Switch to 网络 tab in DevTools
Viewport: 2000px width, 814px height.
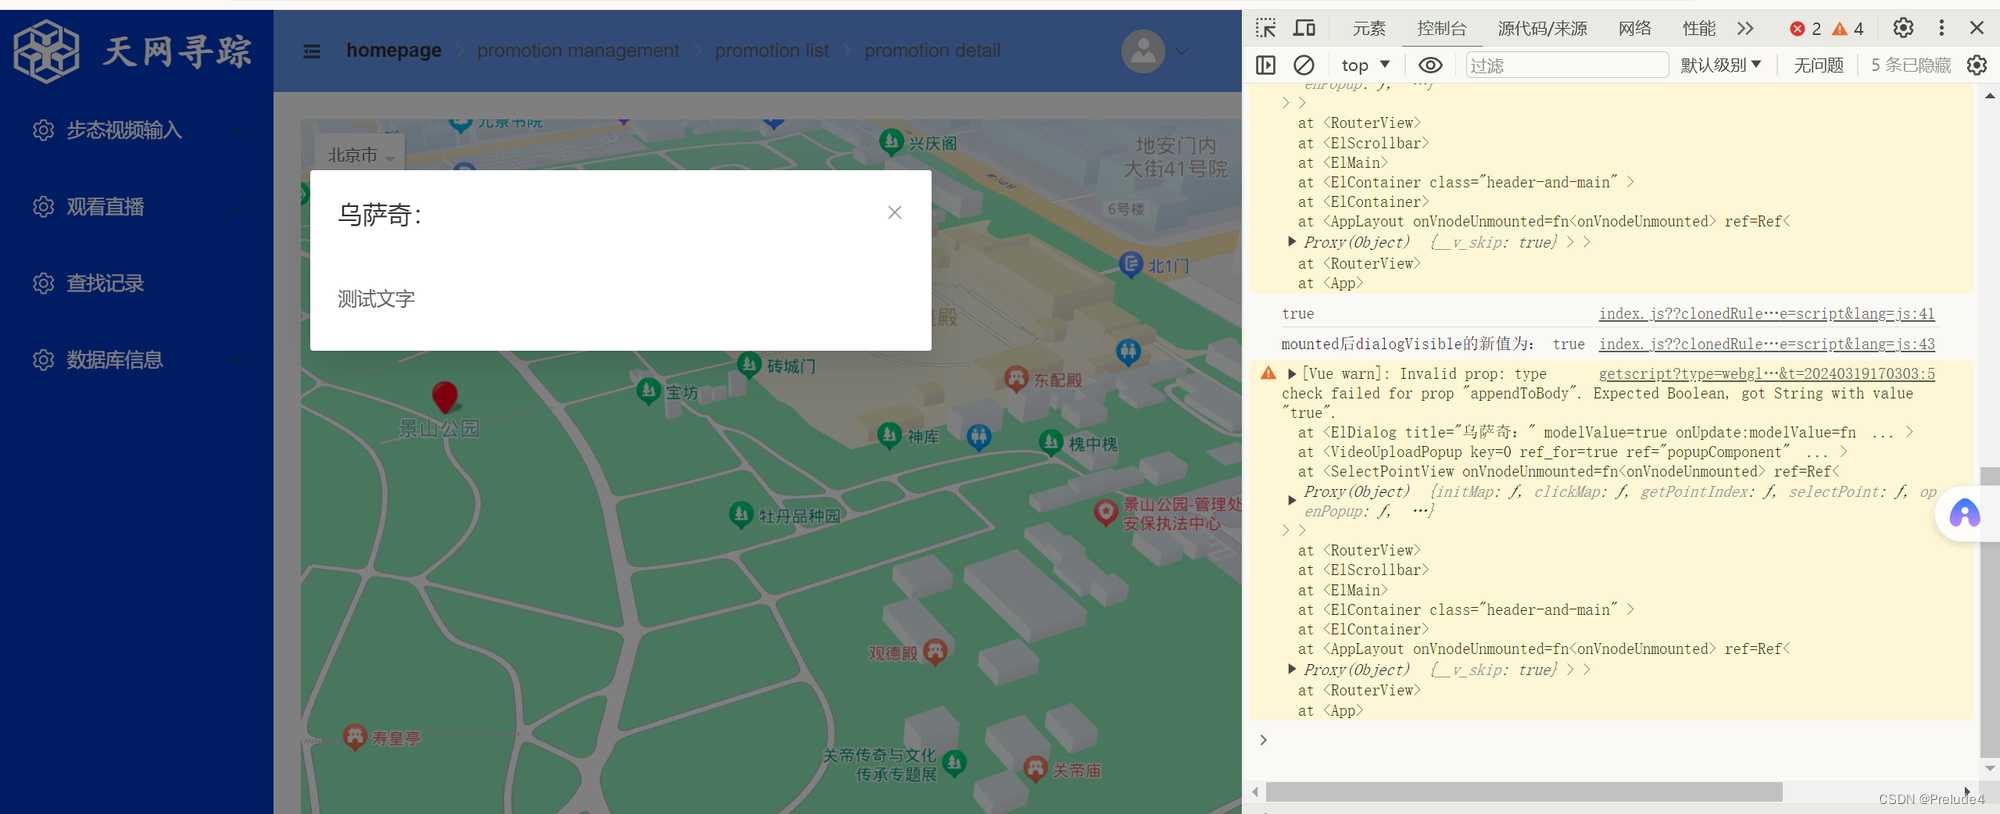(x=1635, y=29)
